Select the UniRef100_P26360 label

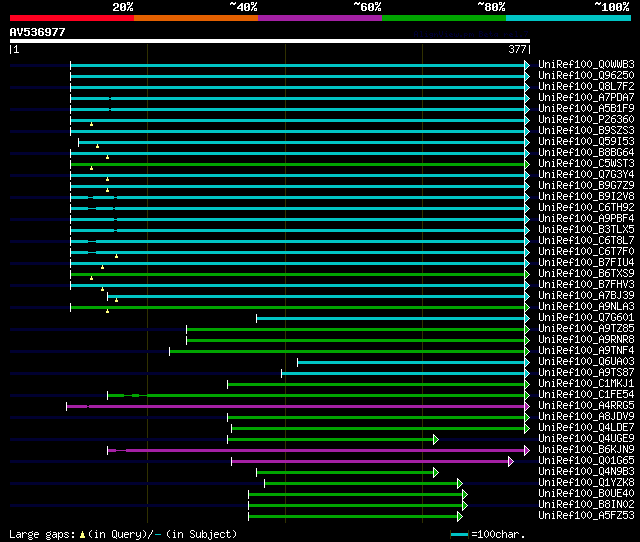coord(586,120)
